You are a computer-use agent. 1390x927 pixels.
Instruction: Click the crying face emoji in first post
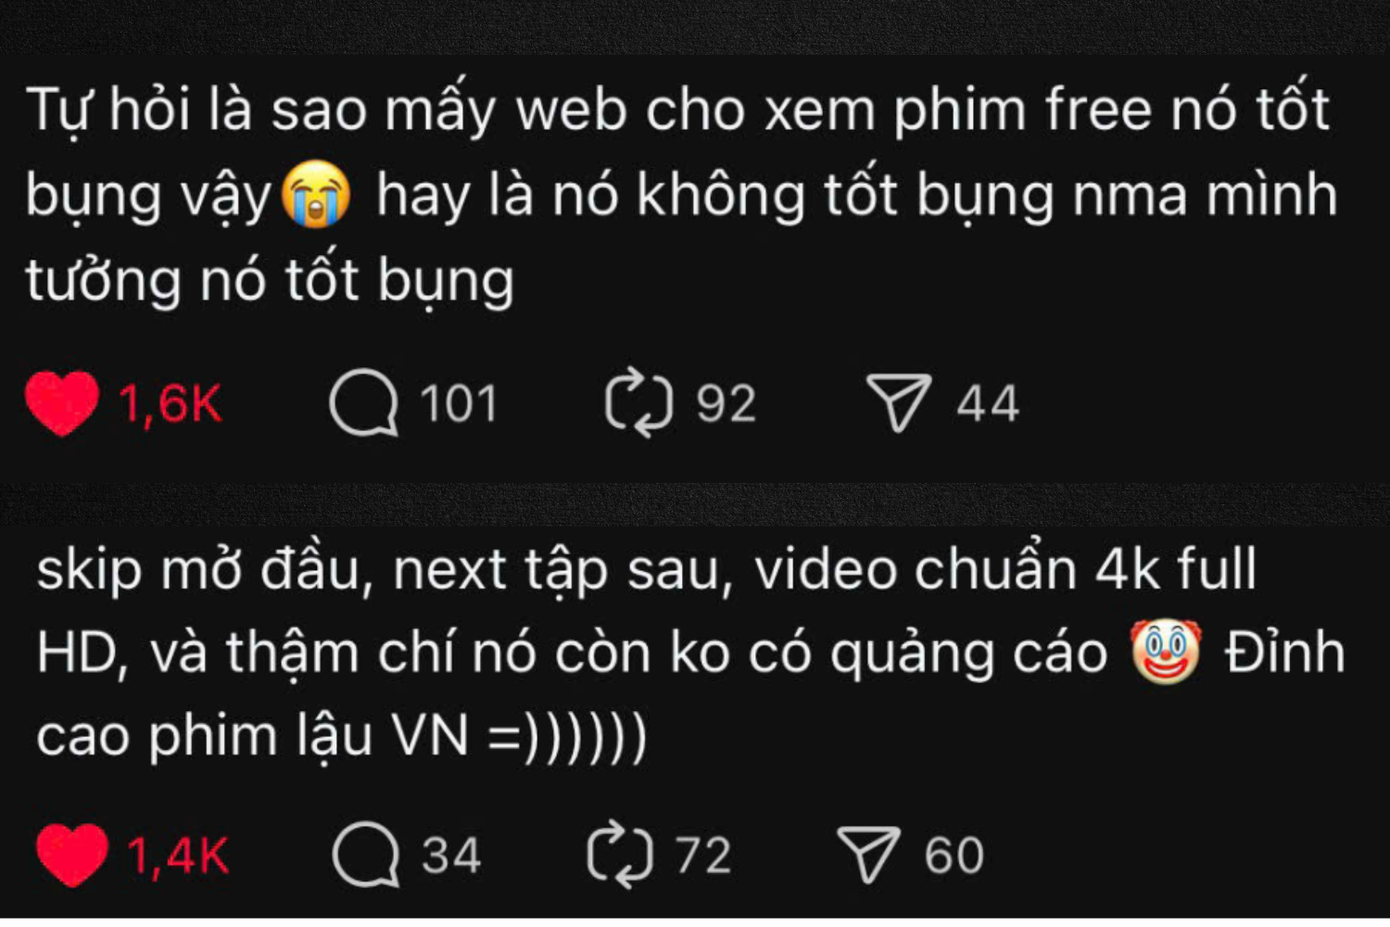(315, 195)
